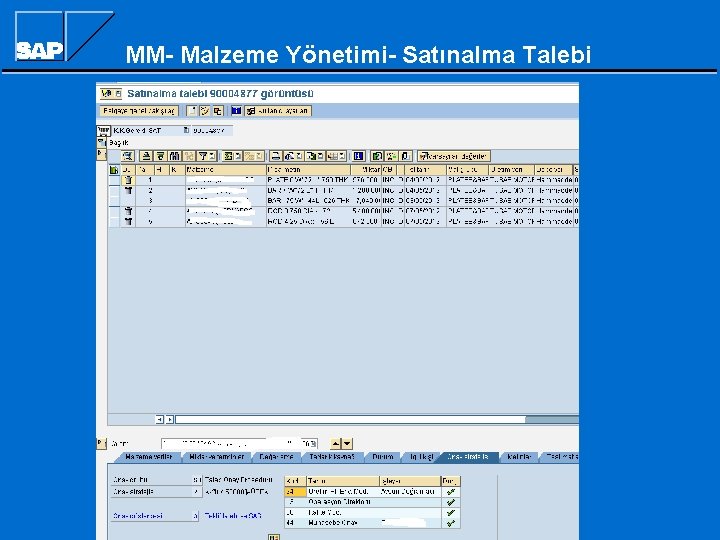This screenshot has width=720, height=540.
Task: Click the horizontal scrollbar right arrow
Action: (170, 419)
